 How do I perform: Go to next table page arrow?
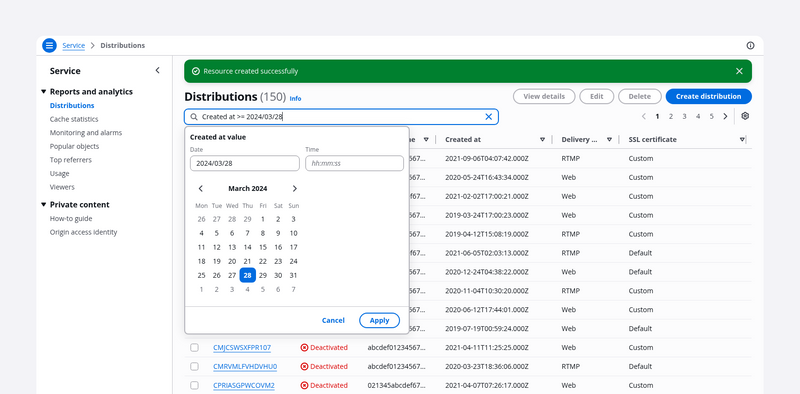pos(725,116)
